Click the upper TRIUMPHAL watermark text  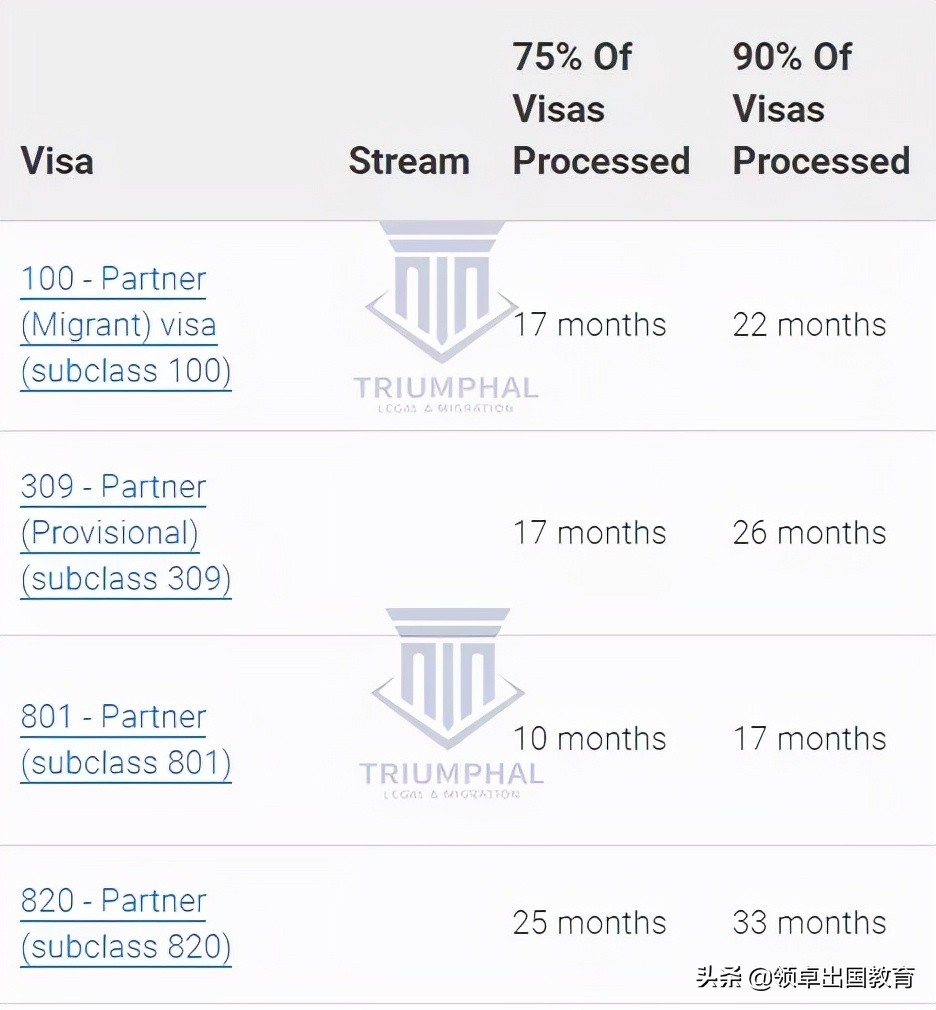[446, 388]
